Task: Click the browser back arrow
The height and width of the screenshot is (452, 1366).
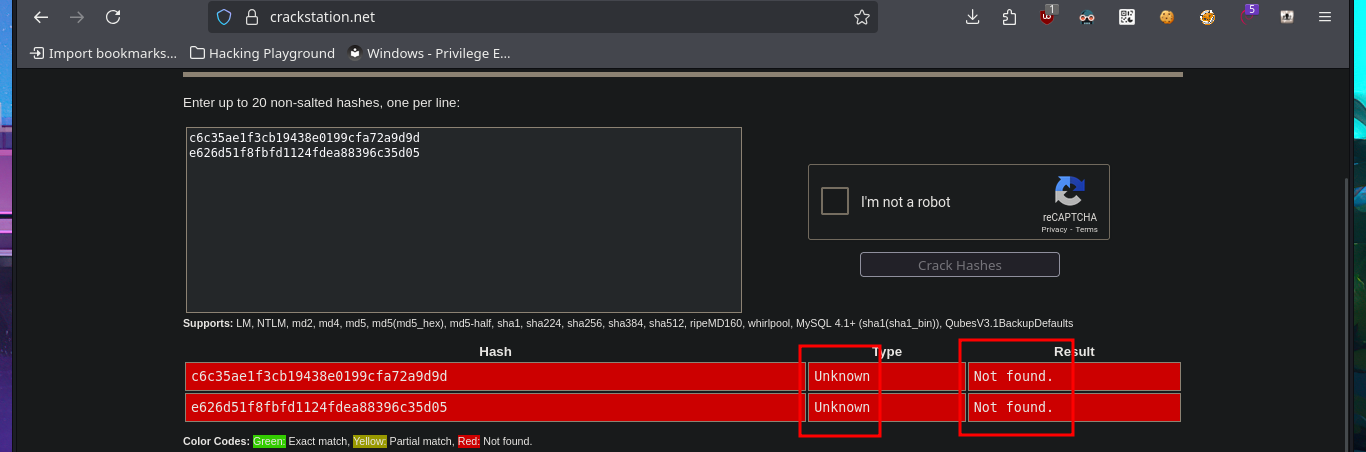Action: (41, 17)
